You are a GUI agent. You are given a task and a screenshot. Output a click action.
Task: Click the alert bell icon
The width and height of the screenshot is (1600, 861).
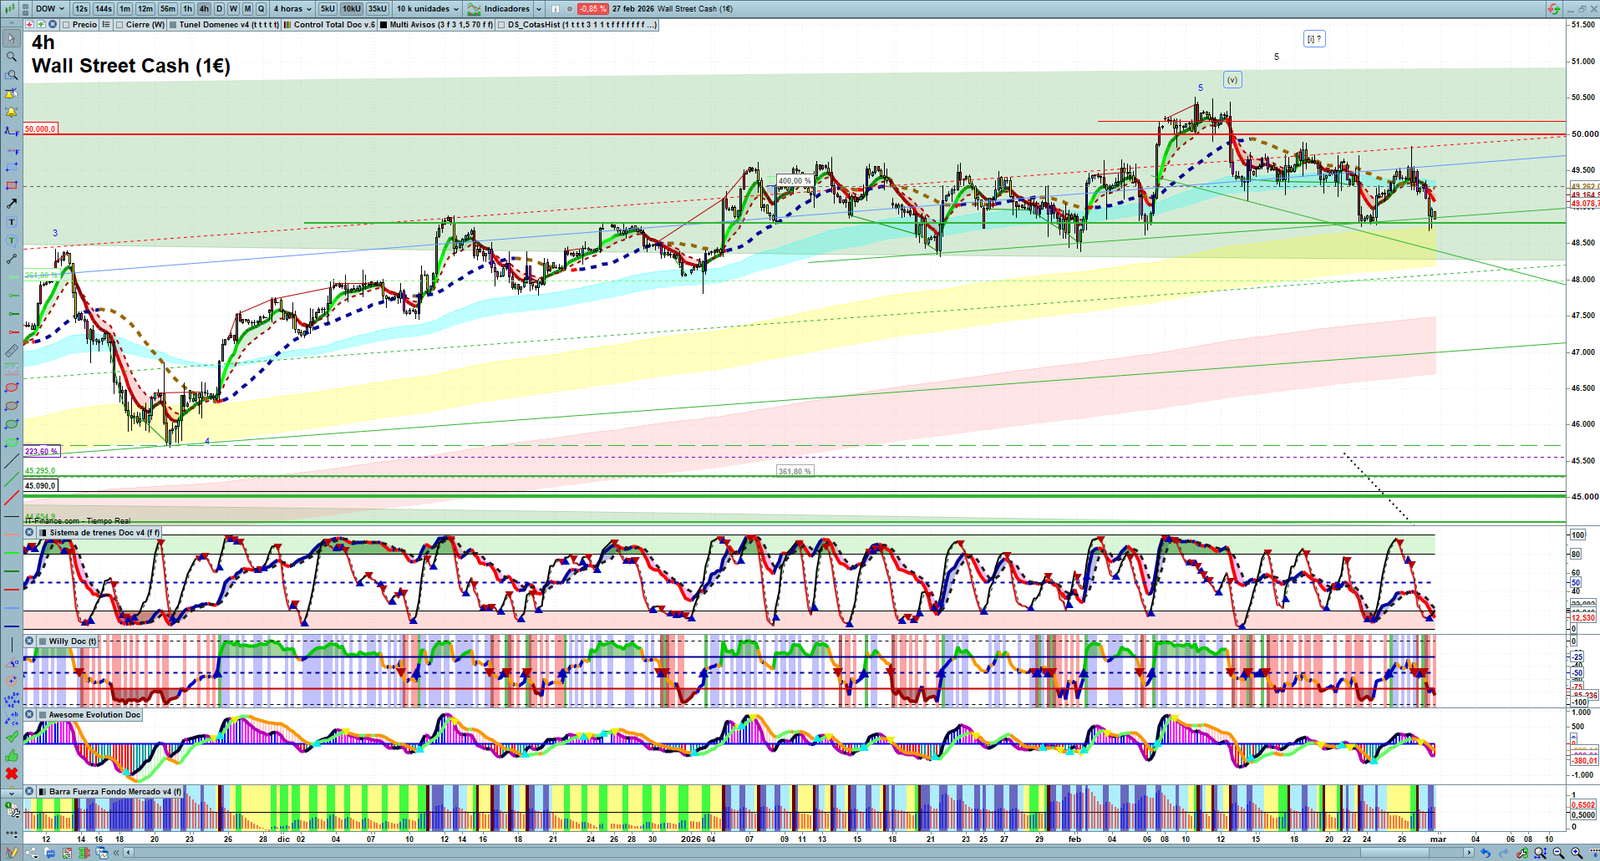[11, 112]
